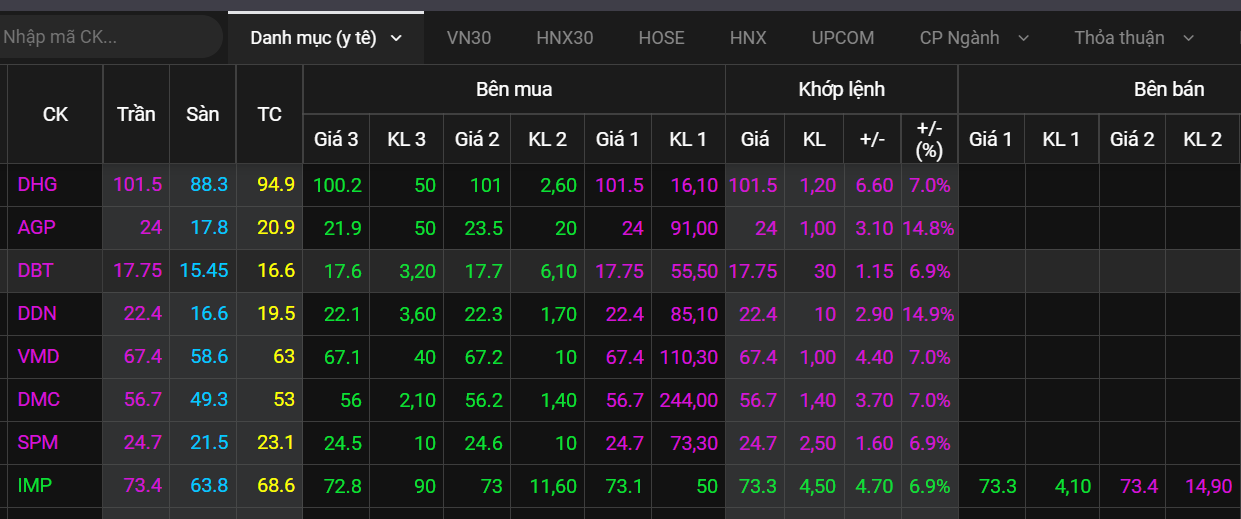Click DMC buy volume 244,00
Screen dimensions: 1241x519
pos(689,399)
